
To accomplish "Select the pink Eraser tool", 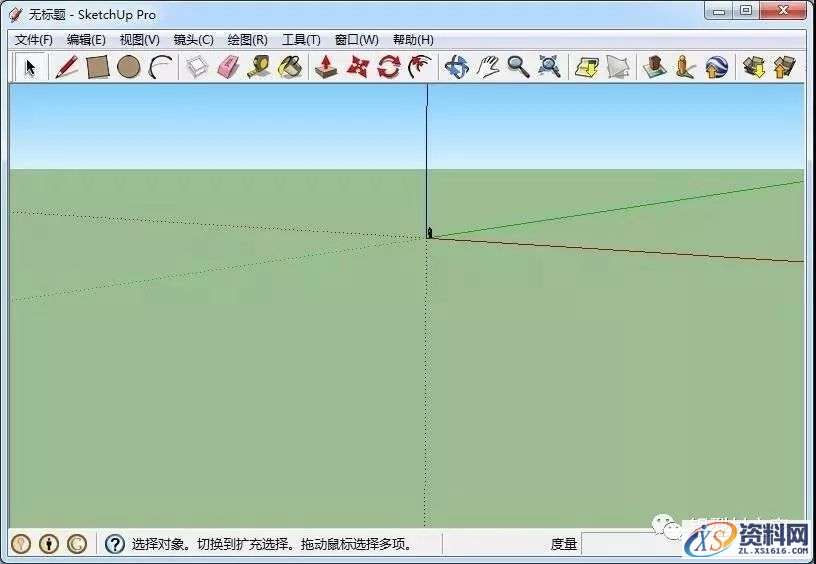I will [228, 67].
